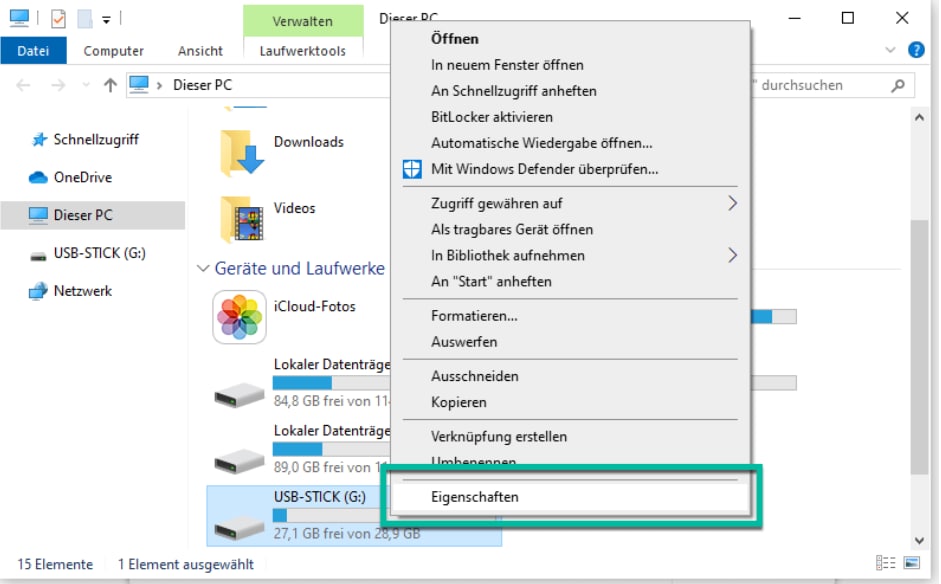941x584 pixels.
Task: Click the search magnifier icon
Action: coord(899,86)
